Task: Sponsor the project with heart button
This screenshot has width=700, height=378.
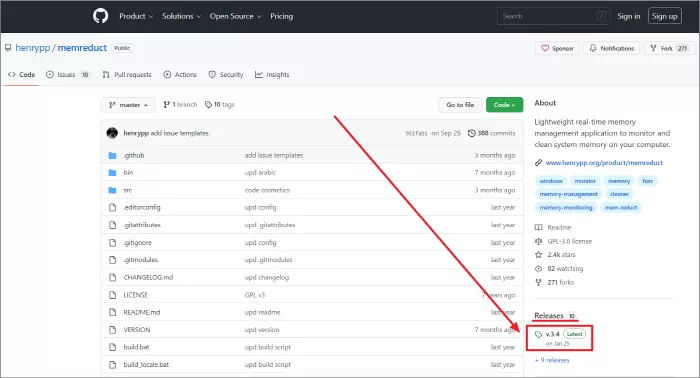Action: point(557,48)
